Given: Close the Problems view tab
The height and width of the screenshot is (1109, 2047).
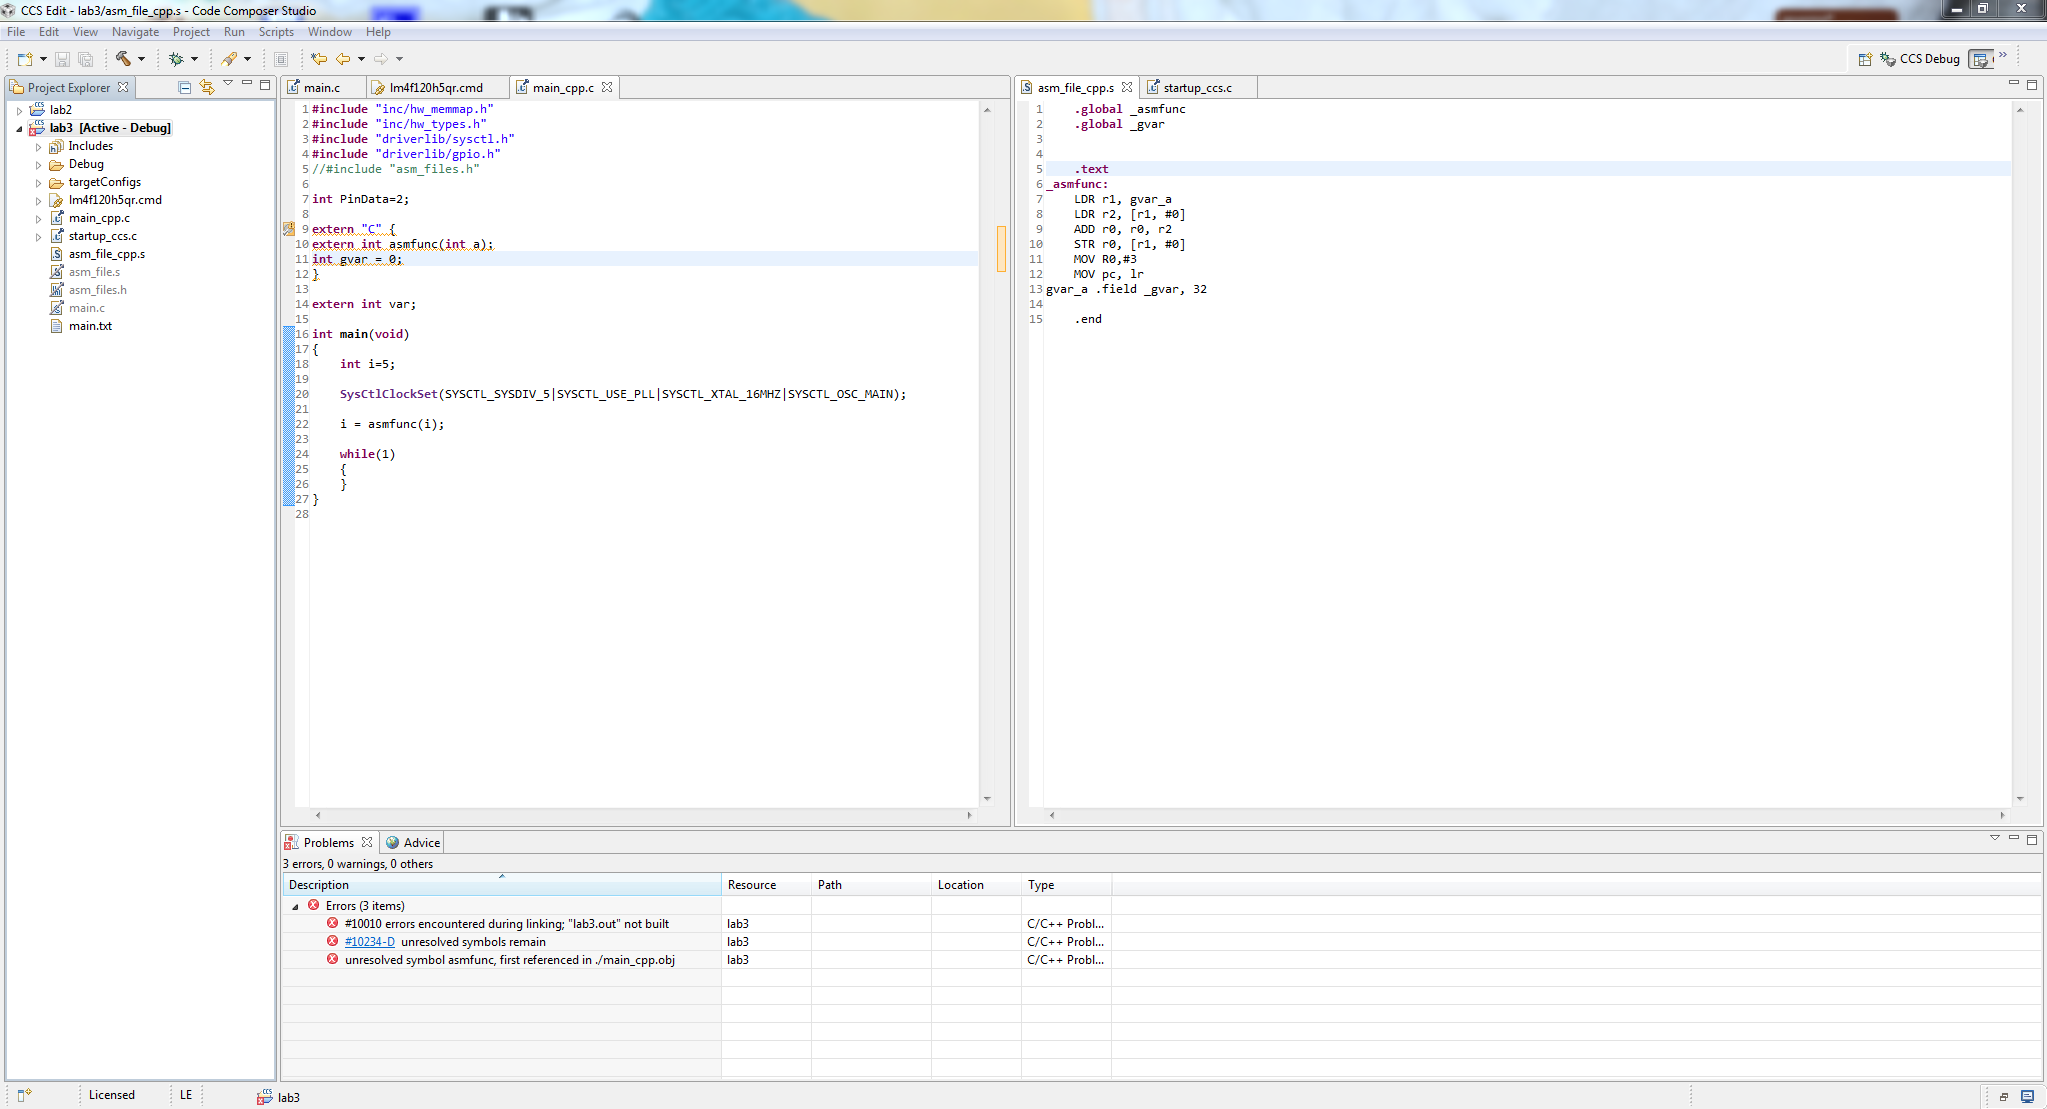Looking at the screenshot, I should (367, 842).
